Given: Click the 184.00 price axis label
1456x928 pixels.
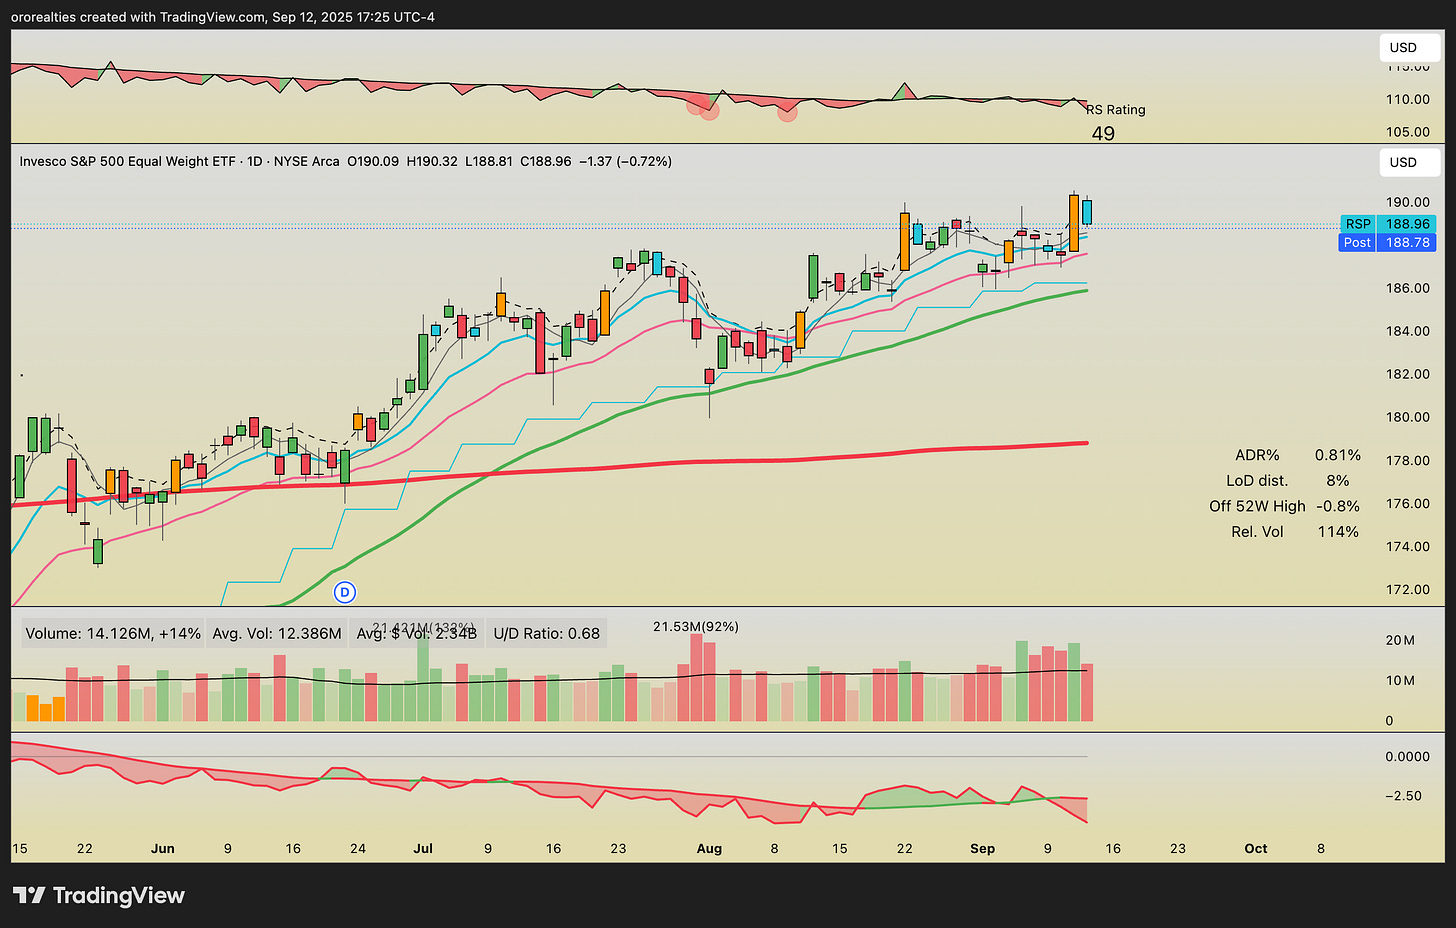Looking at the screenshot, I should pyautogui.click(x=1407, y=331).
